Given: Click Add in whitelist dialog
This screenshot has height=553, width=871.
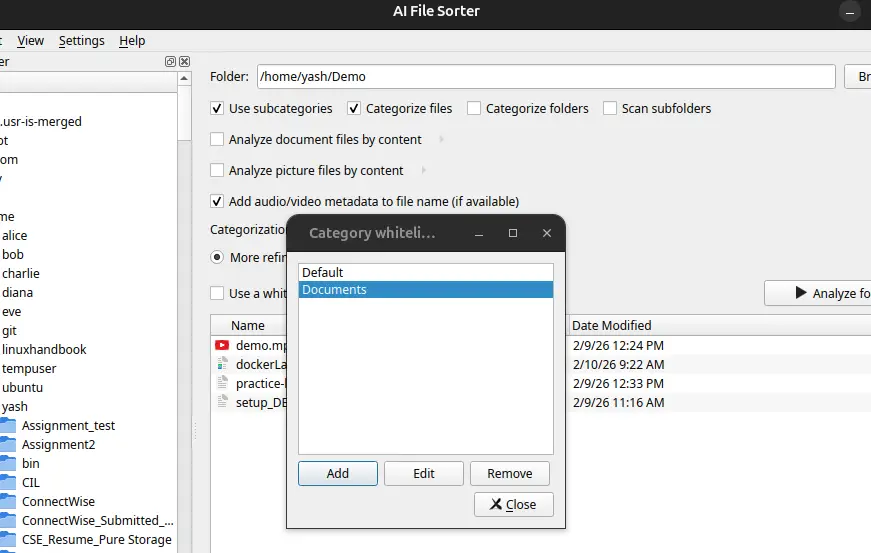Looking at the screenshot, I should (338, 474).
